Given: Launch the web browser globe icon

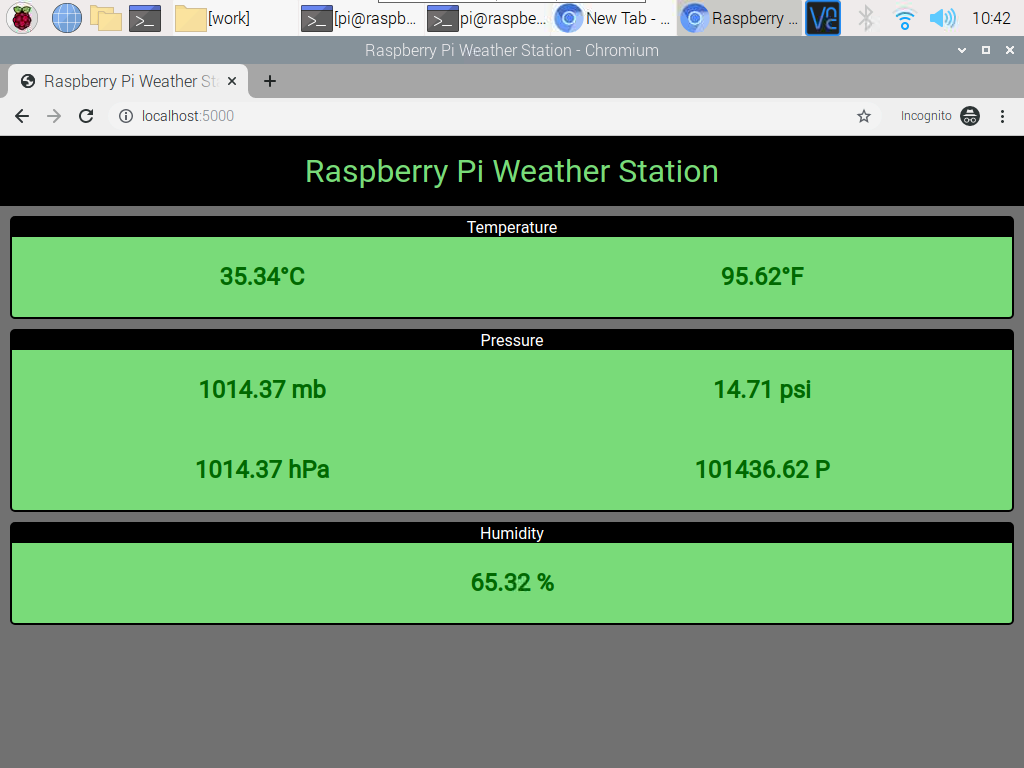Looking at the screenshot, I should pos(66,18).
